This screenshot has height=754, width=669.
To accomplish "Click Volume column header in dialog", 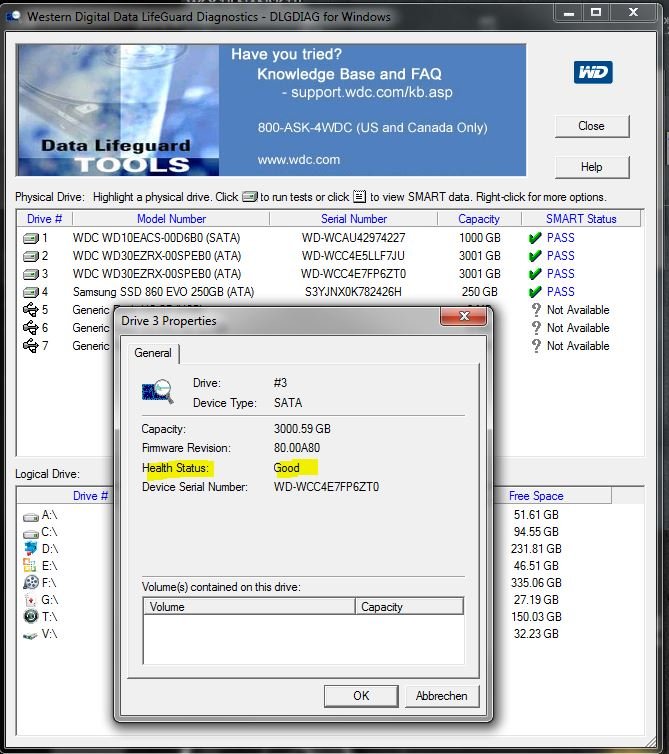I will [x=249, y=607].
